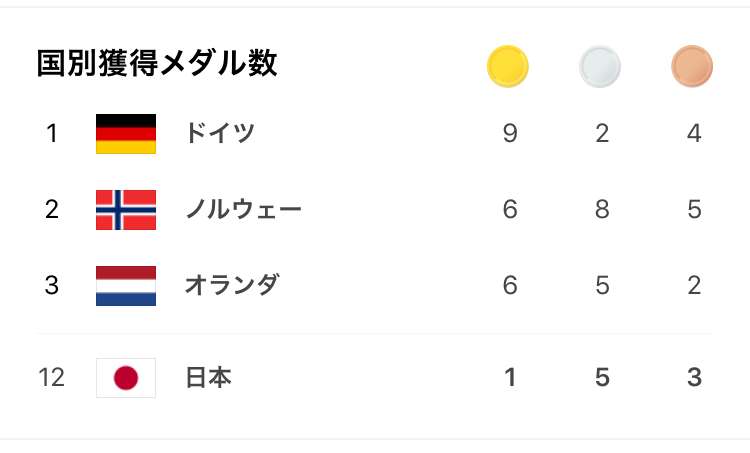The height and width of the screenshot is (453, 750).
Task: Click Norway's bronze medal count 5
Action: (x=695, y=209)
